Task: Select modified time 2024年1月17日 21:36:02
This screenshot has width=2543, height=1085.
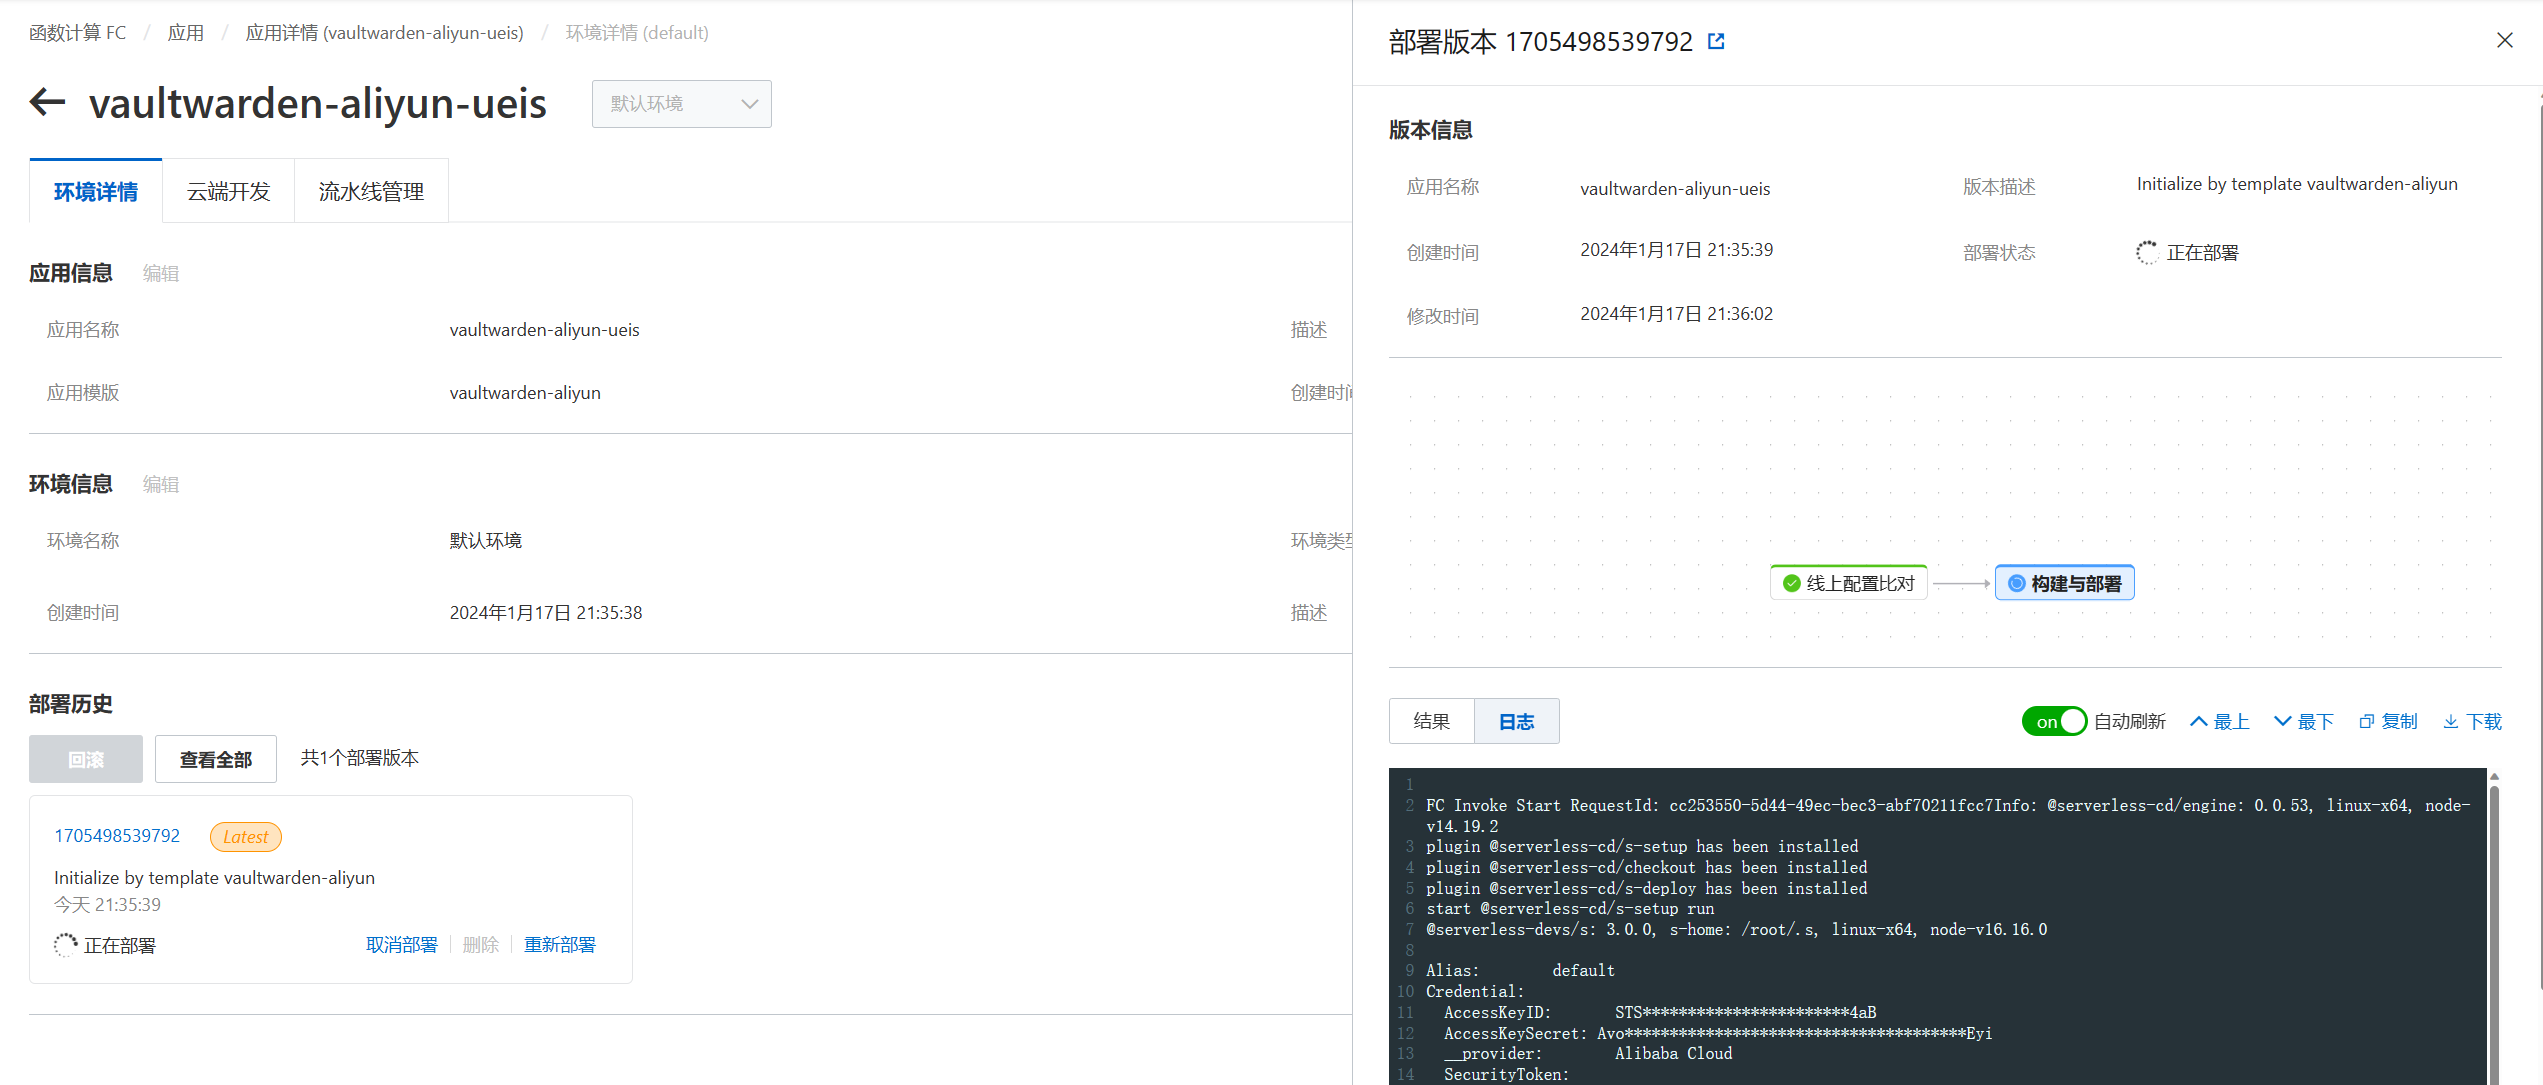Action: click(1677, 314)
